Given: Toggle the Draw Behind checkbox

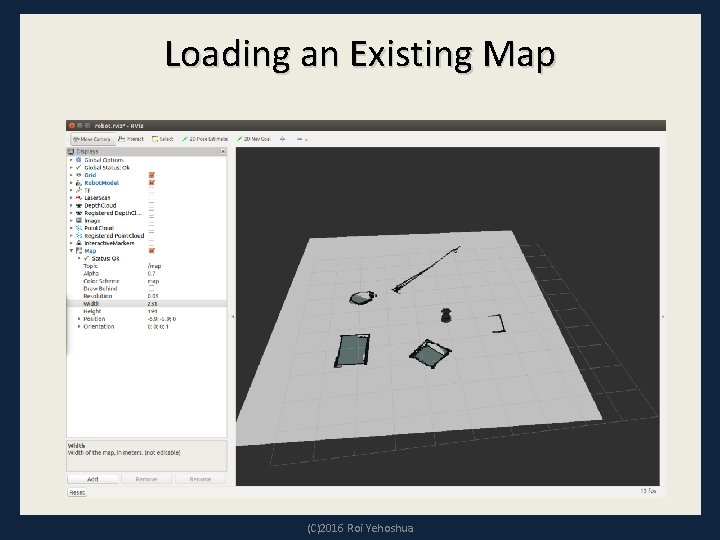Looking at the screenshot, I should (152, 288).
